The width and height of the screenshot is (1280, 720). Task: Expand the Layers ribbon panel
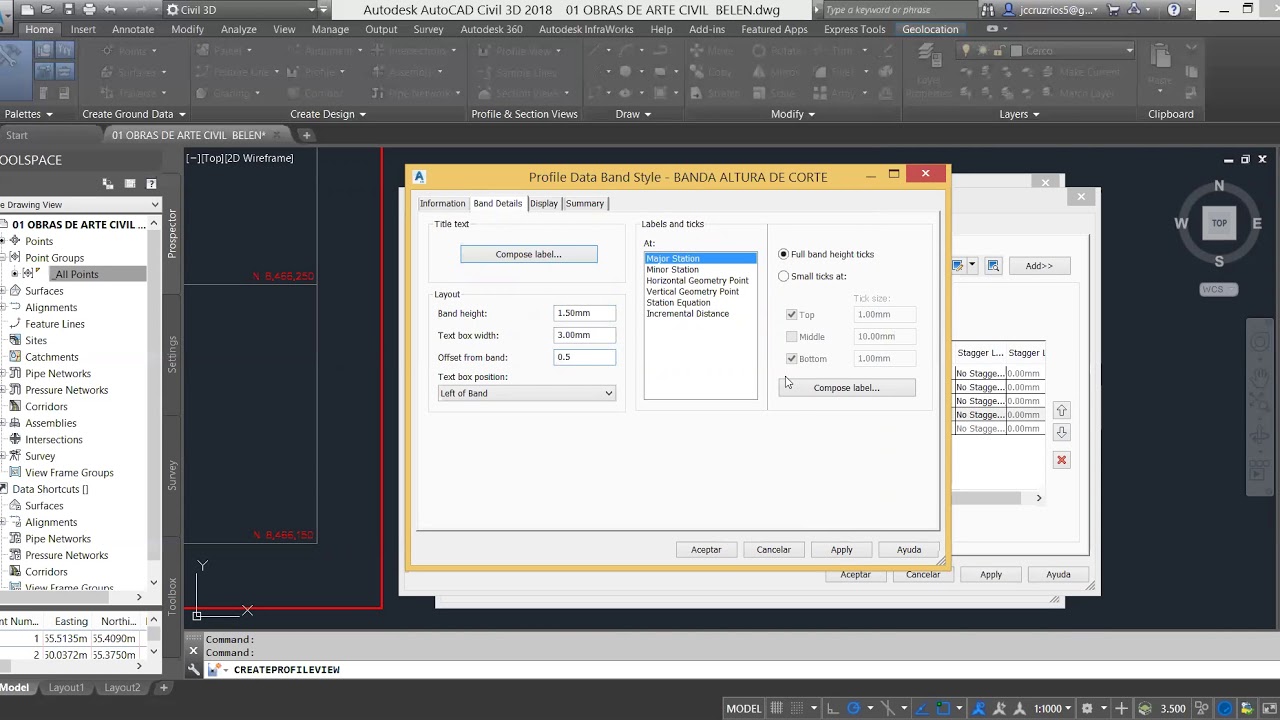click(x=1020, y=114)
